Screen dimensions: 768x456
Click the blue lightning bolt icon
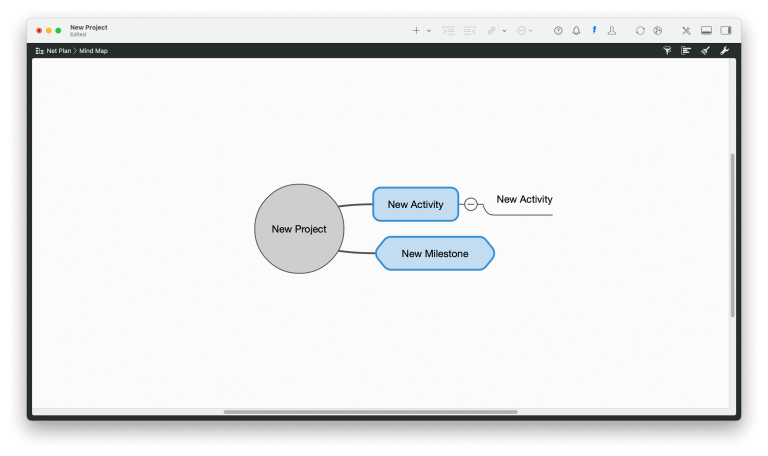click(x=594, y=30)
